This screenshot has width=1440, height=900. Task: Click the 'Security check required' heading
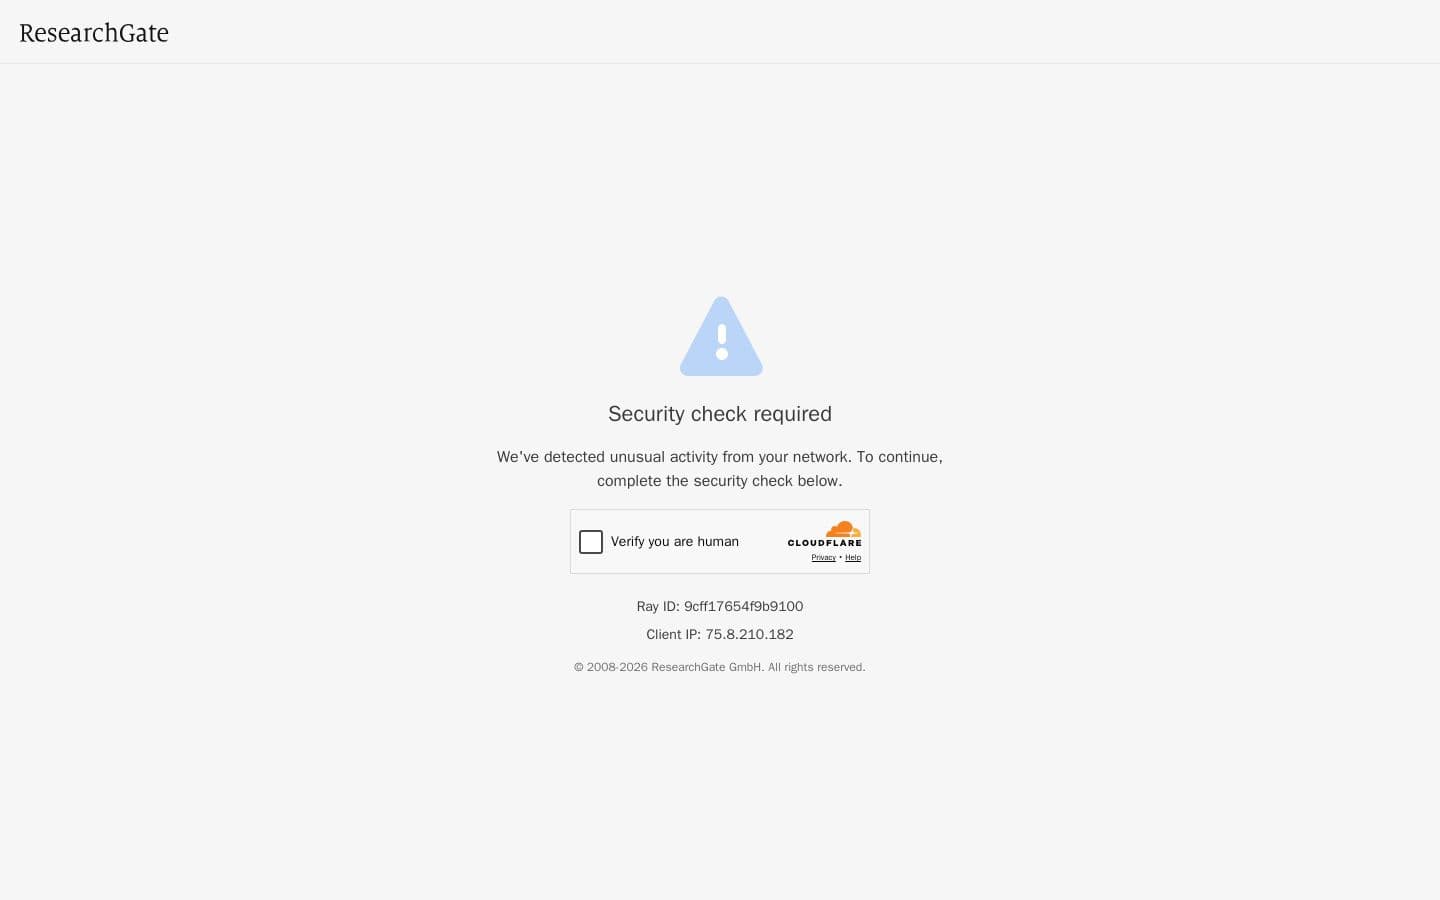click(720, 414)
